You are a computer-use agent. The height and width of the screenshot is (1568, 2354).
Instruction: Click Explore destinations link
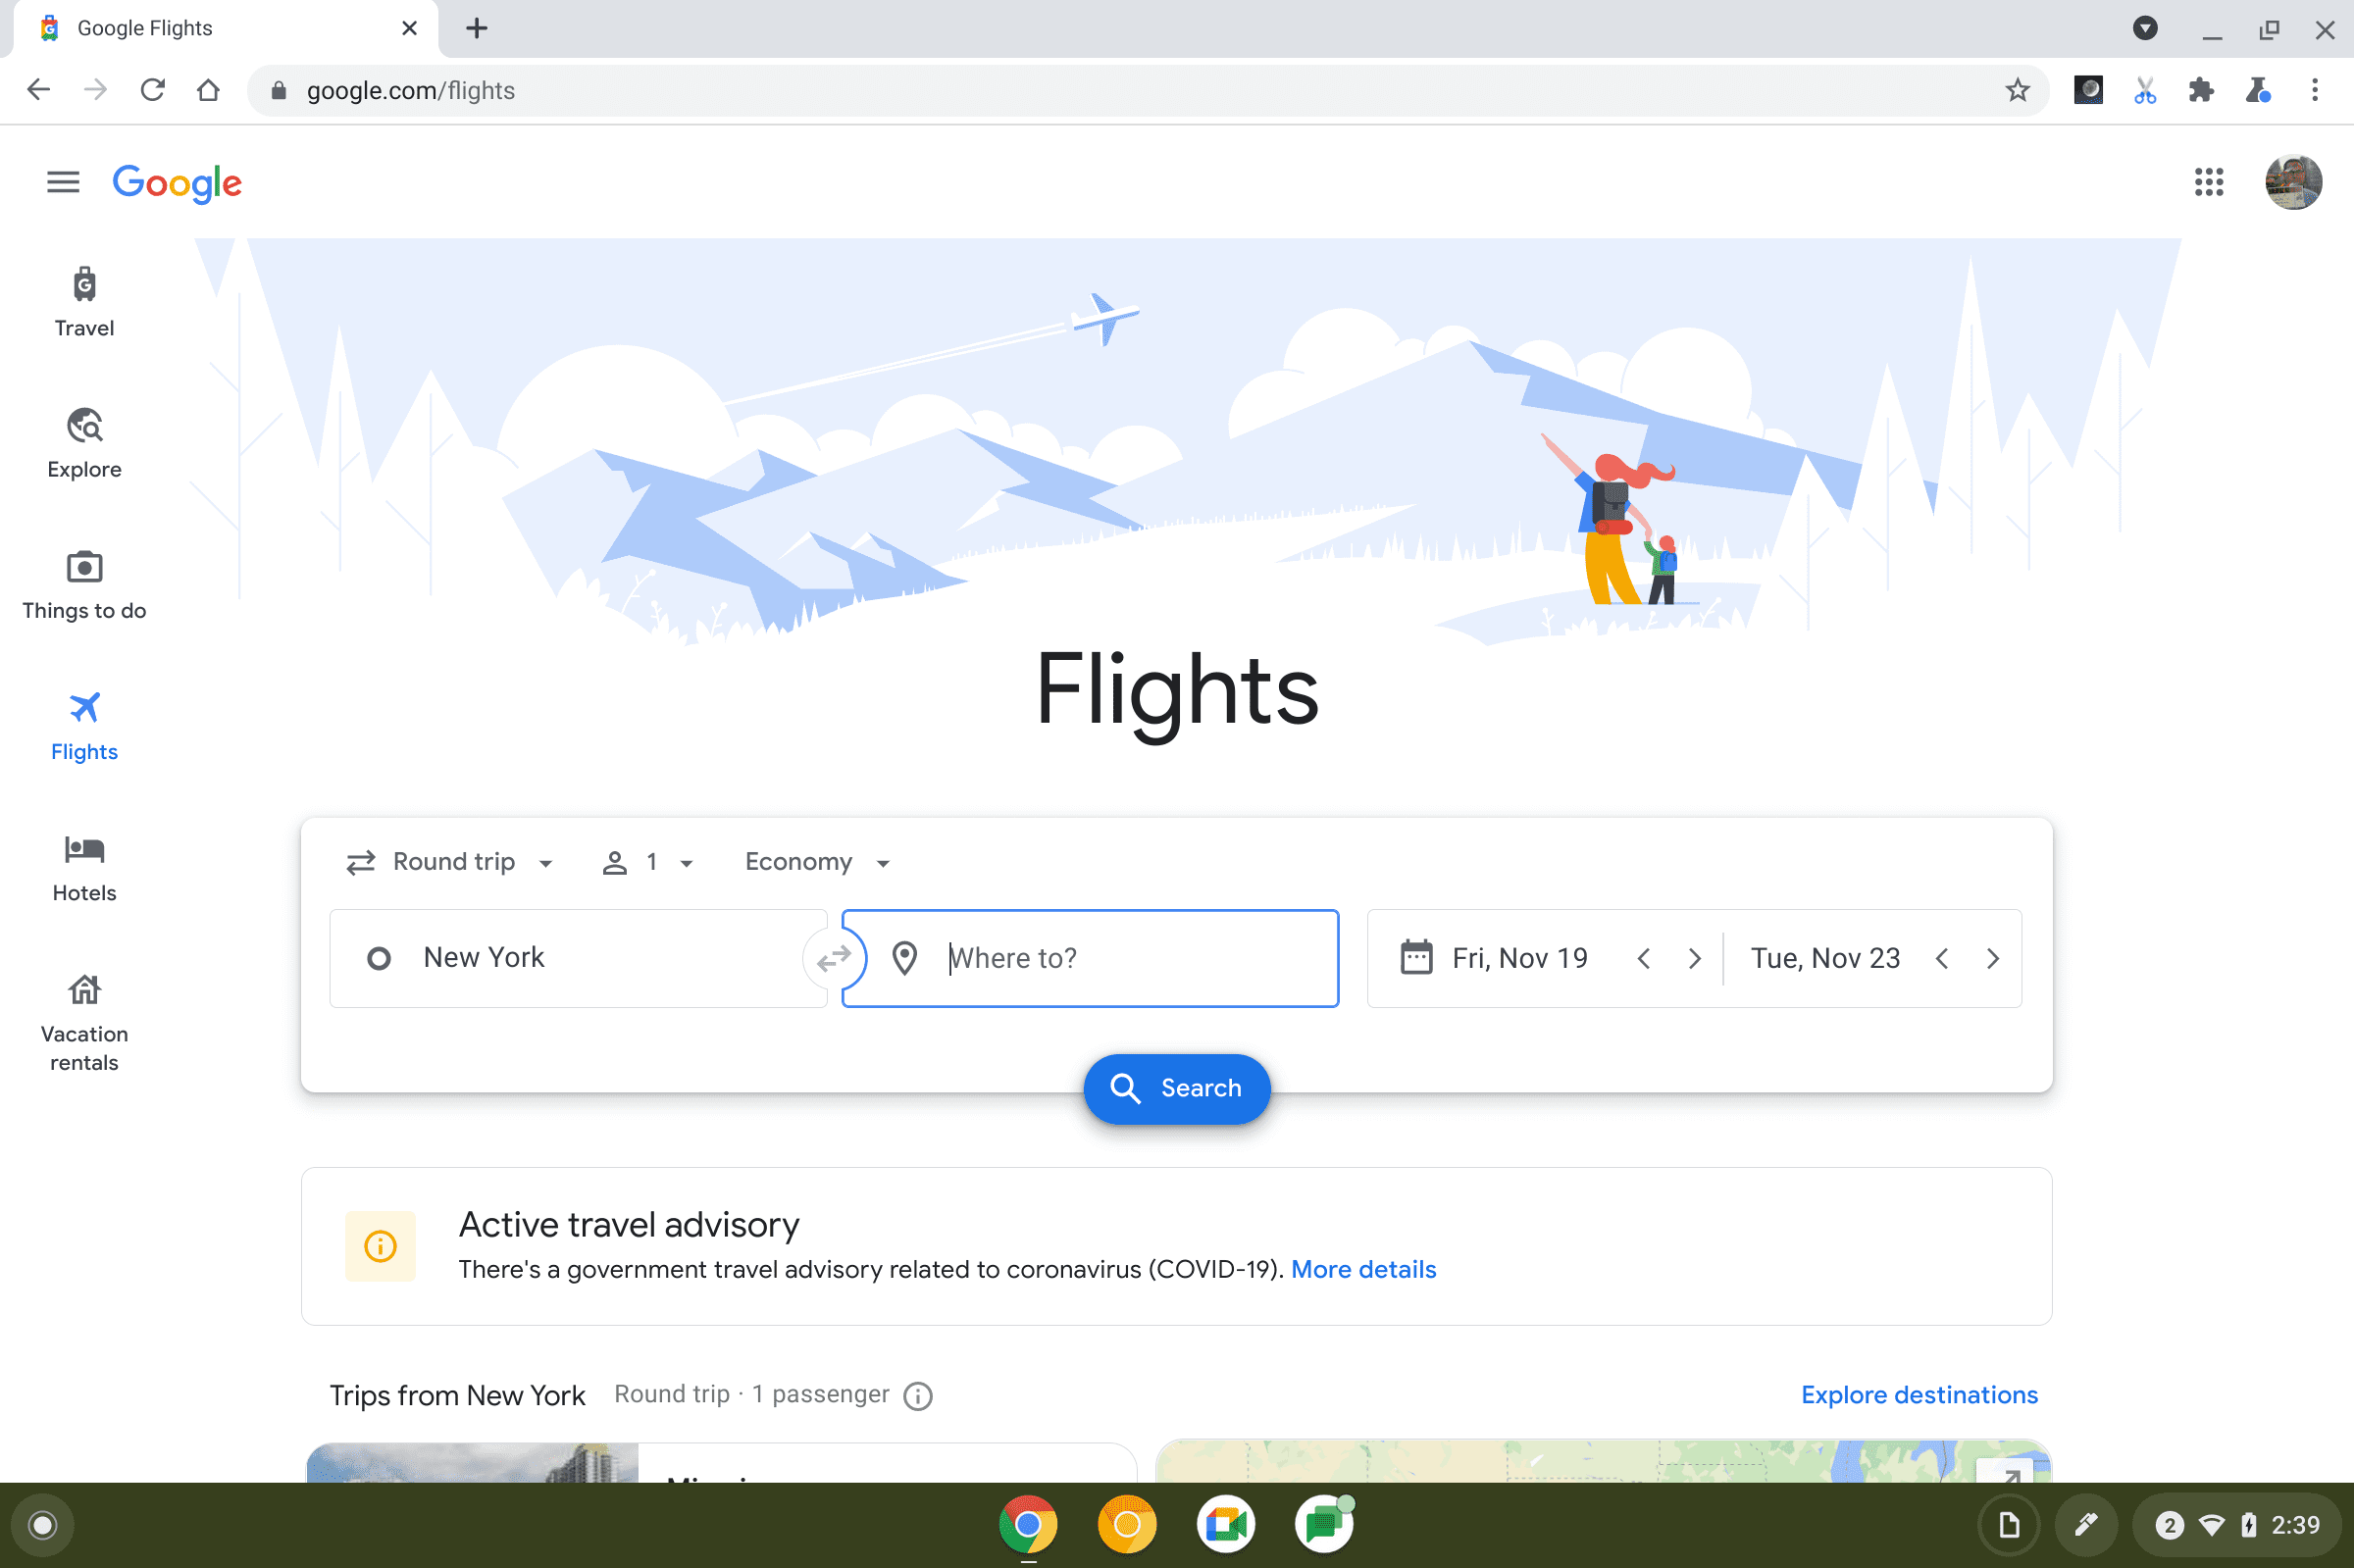(1919, 1393)
